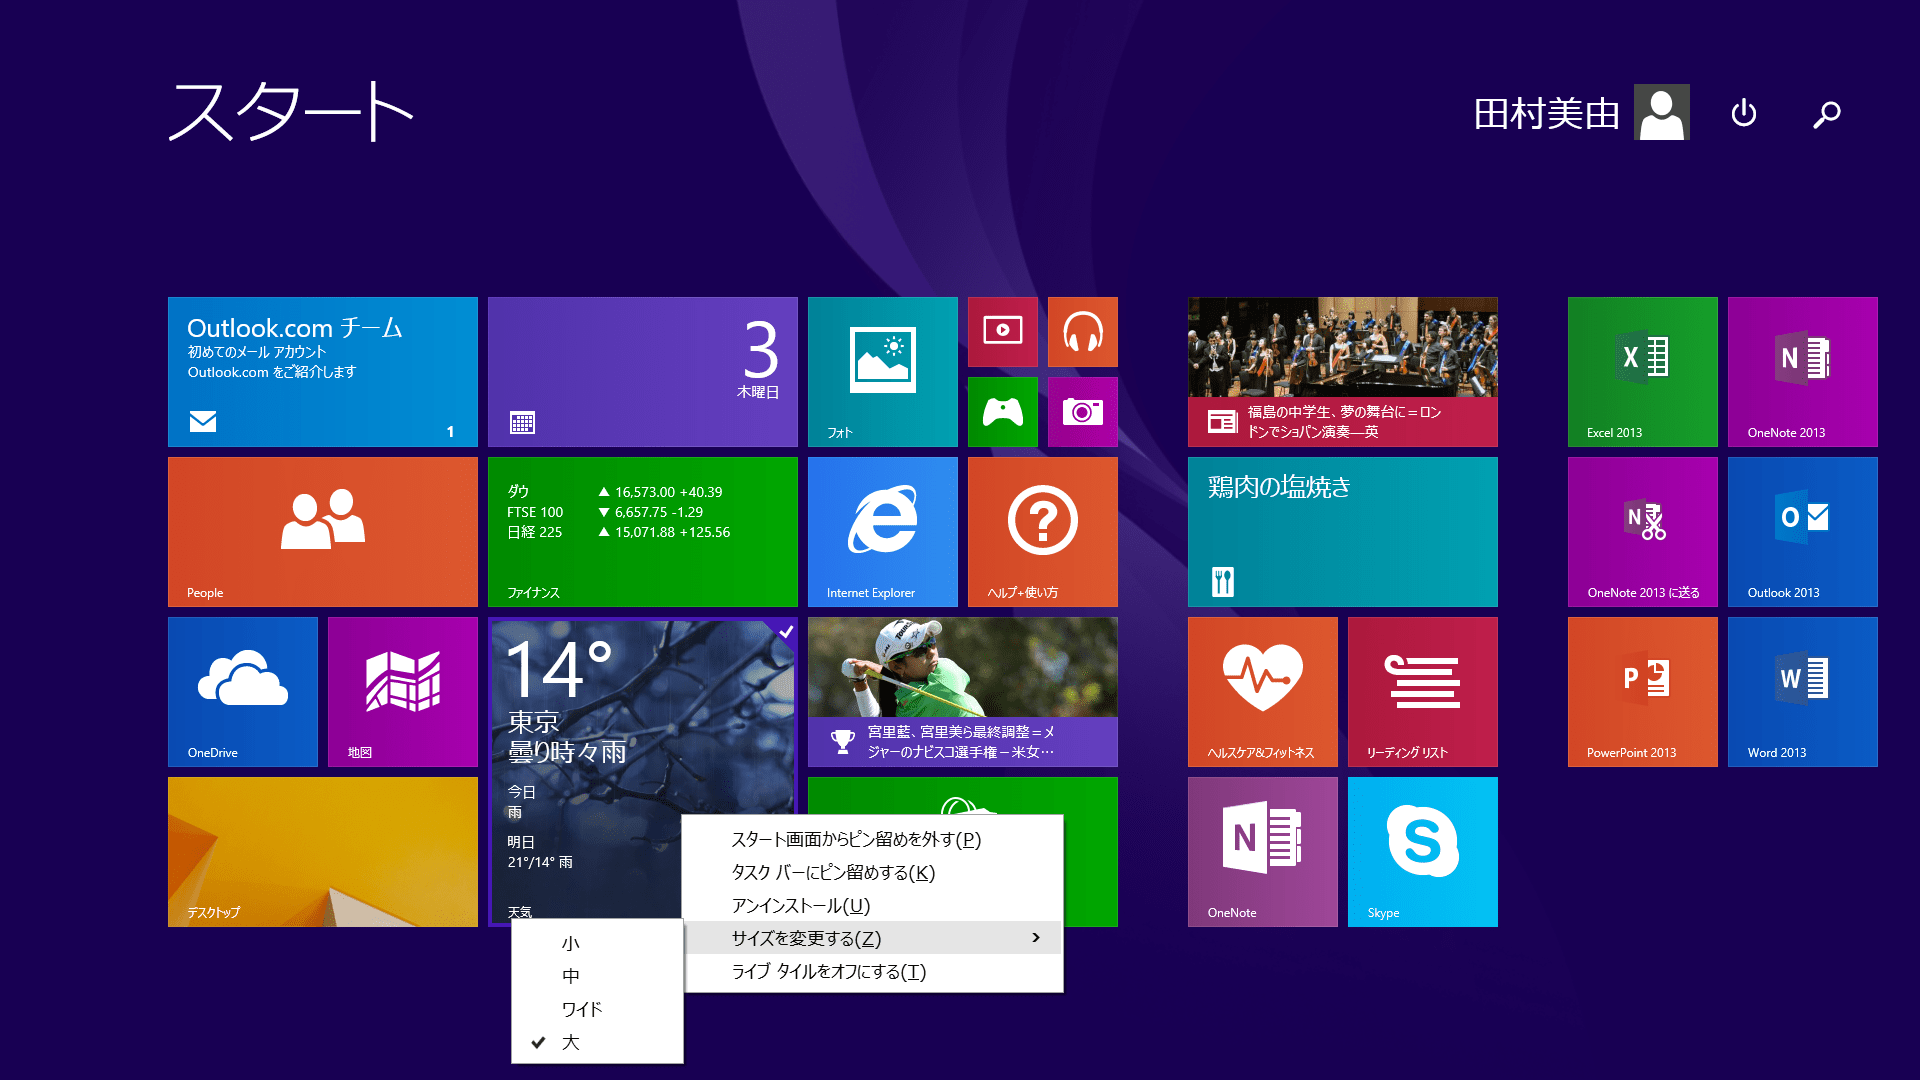Click the power button
Image resolution: width=1920 pixels, height=1080 pixels.
pos(1743,113)
